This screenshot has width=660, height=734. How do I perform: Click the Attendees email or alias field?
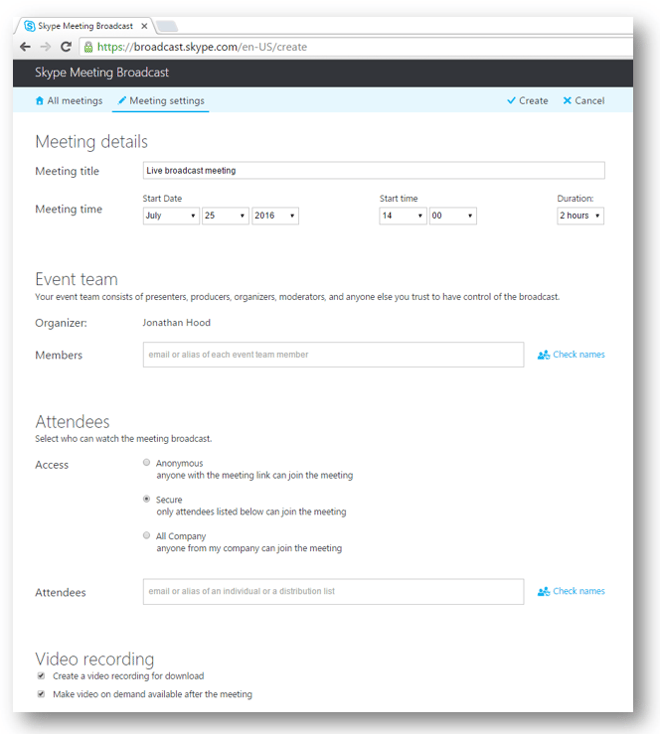click(333, 592)
